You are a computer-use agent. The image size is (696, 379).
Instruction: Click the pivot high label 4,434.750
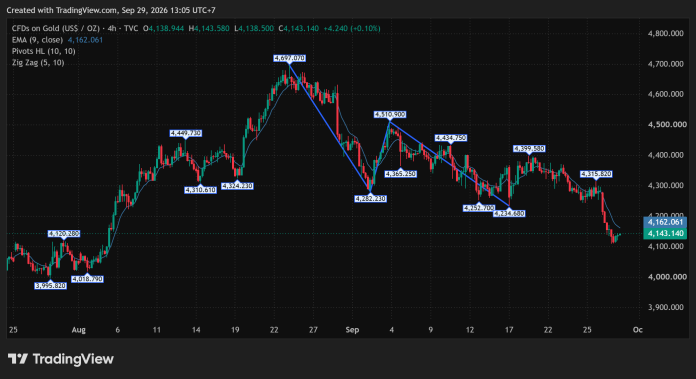[x=451, y=138]
